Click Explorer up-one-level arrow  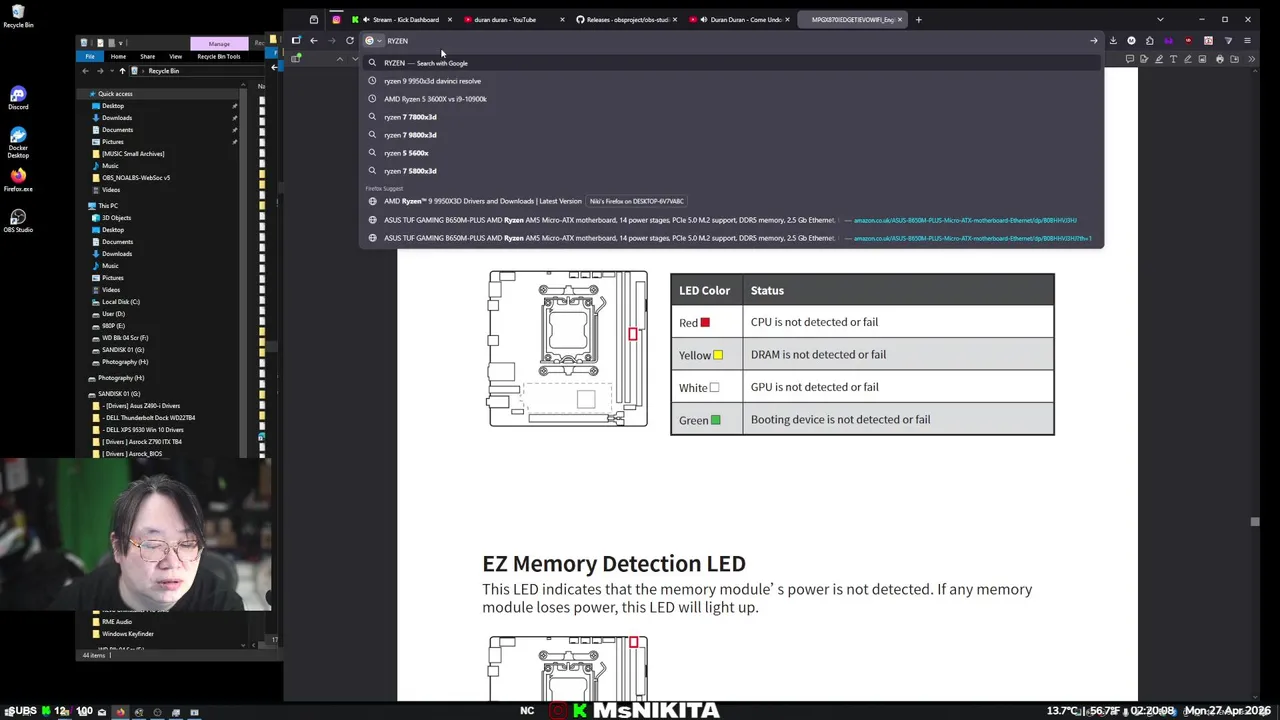tap(122, 71)
